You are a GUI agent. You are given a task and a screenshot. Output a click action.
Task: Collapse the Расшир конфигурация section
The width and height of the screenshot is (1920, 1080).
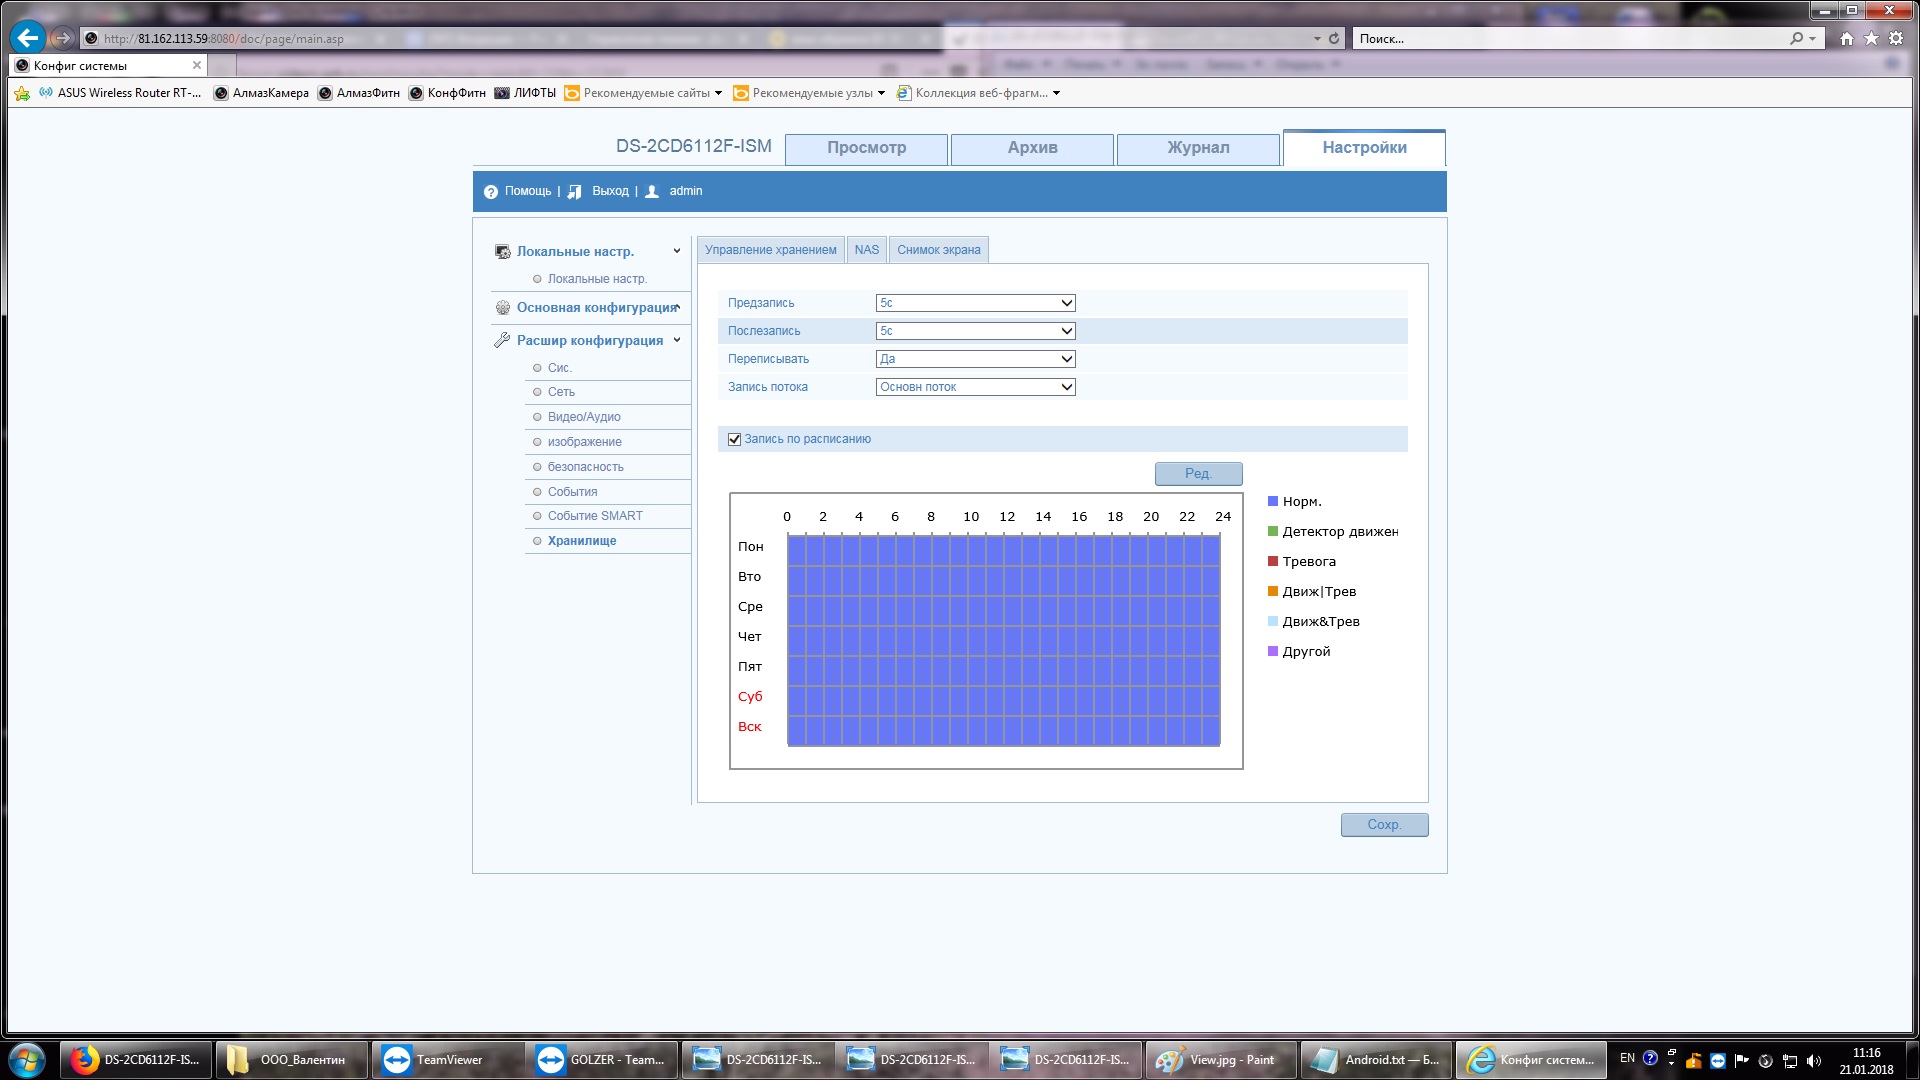677,340
